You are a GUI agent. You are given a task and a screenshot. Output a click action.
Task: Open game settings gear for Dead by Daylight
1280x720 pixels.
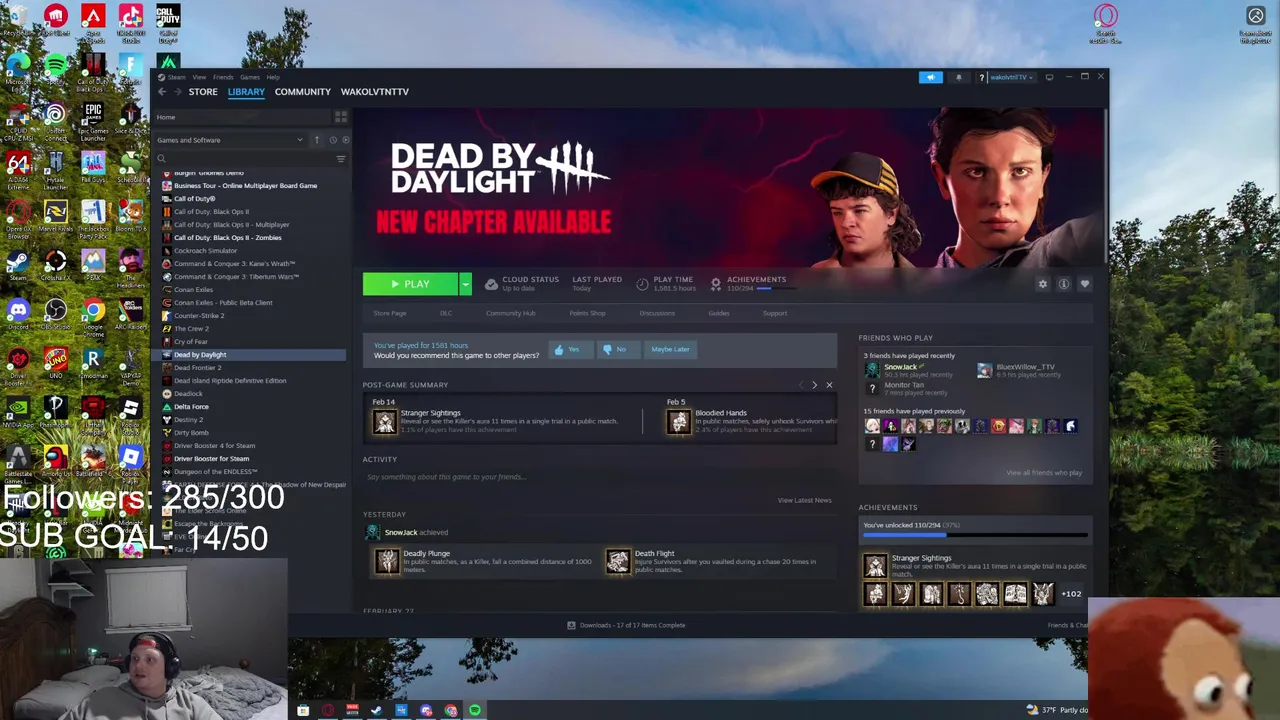click(x=1042, y=284)
